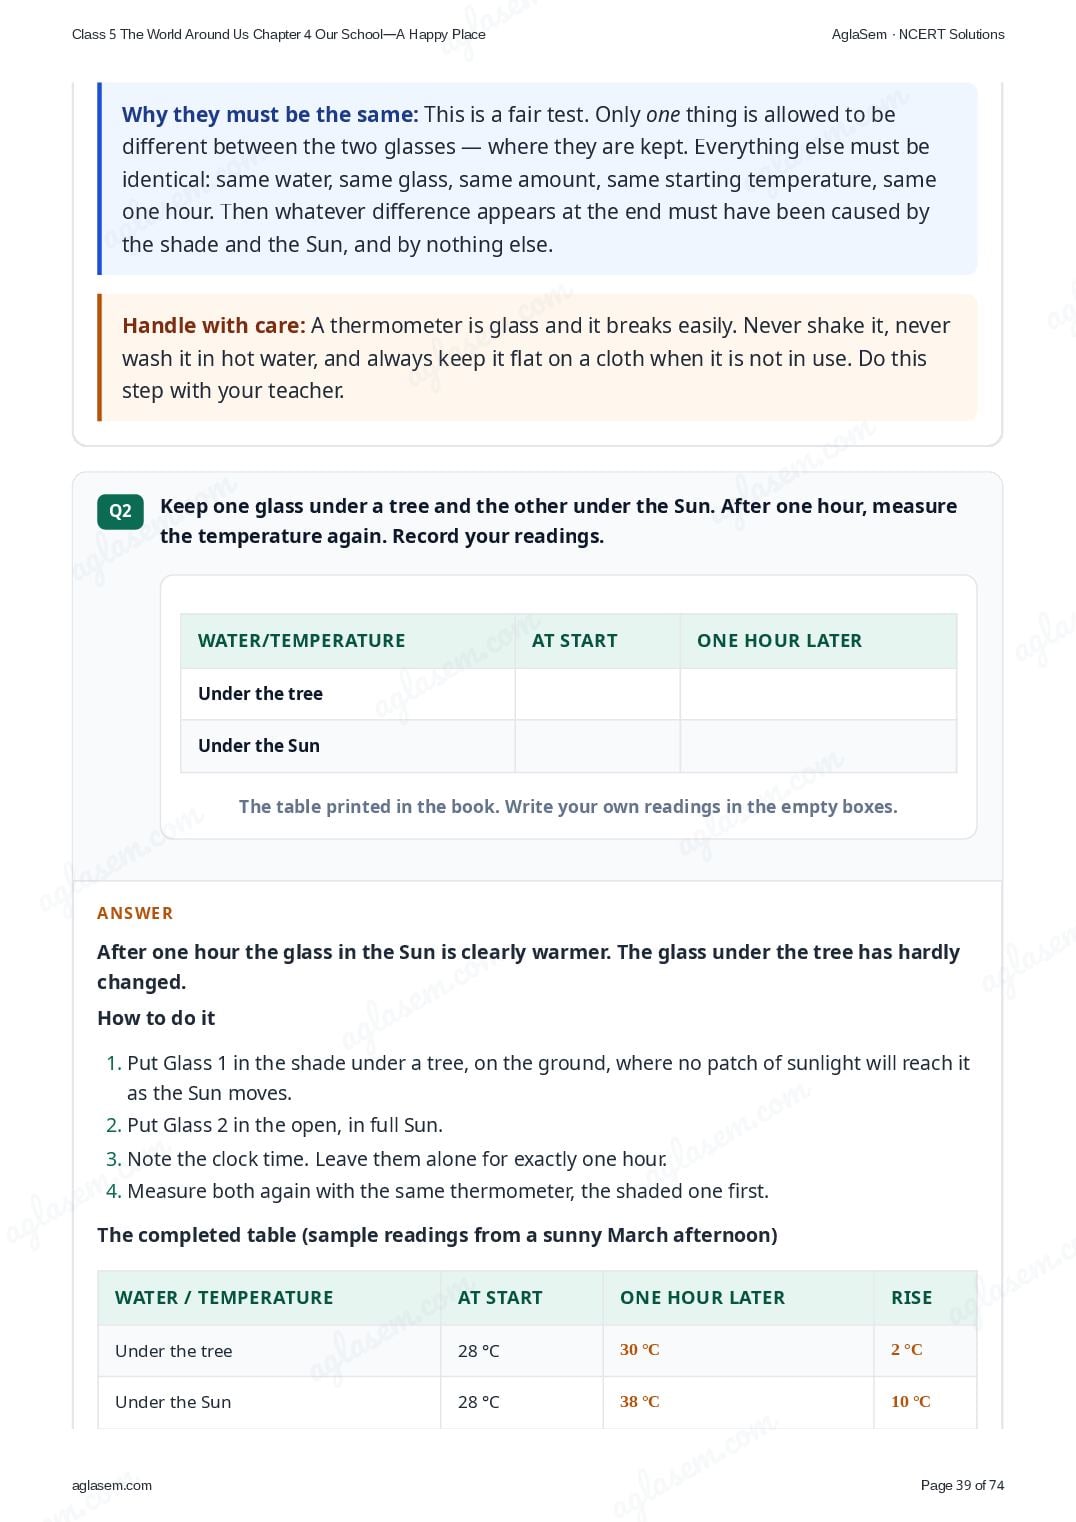Click the aglasem.com footer link
The height and width of the screenshot is (1522, 1076).
[x=112, y=1485]
